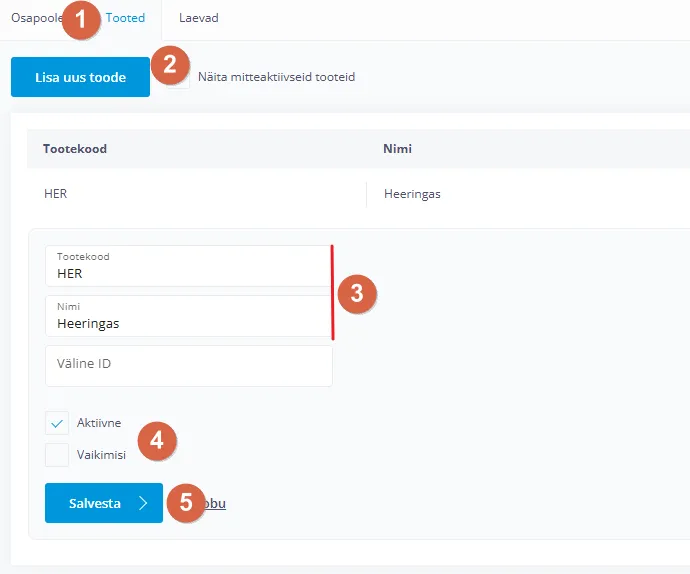Click the Nimi column header

coord(397,149)
